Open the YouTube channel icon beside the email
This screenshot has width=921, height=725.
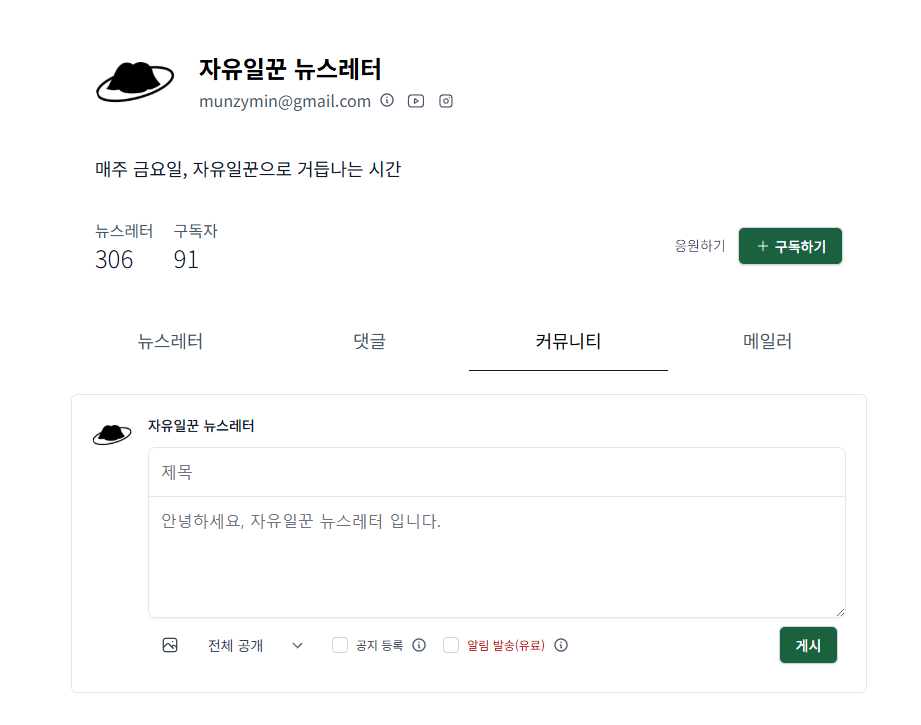click(415, 100)
